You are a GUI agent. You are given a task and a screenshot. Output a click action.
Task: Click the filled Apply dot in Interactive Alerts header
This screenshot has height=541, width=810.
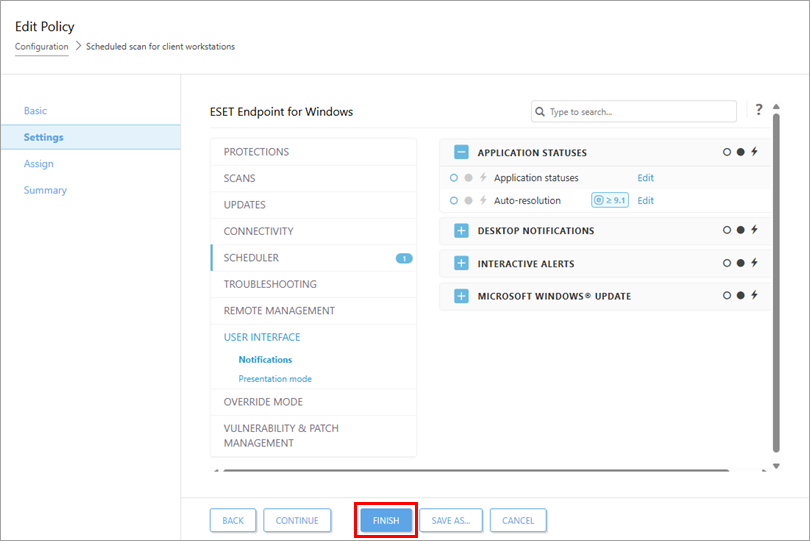click(741, 263)
